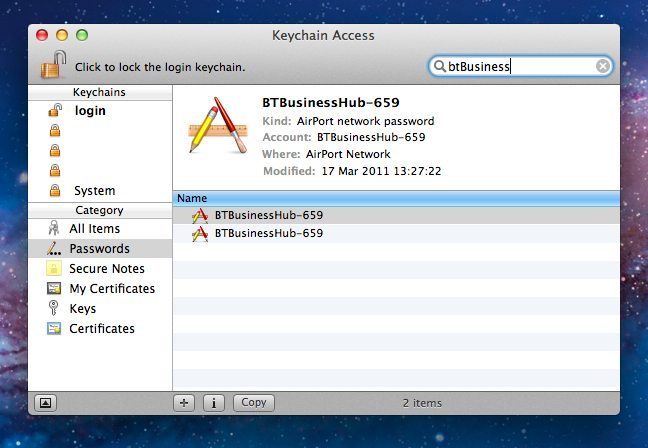Focus the search field containing btBusiness

(x=520, y=66)
